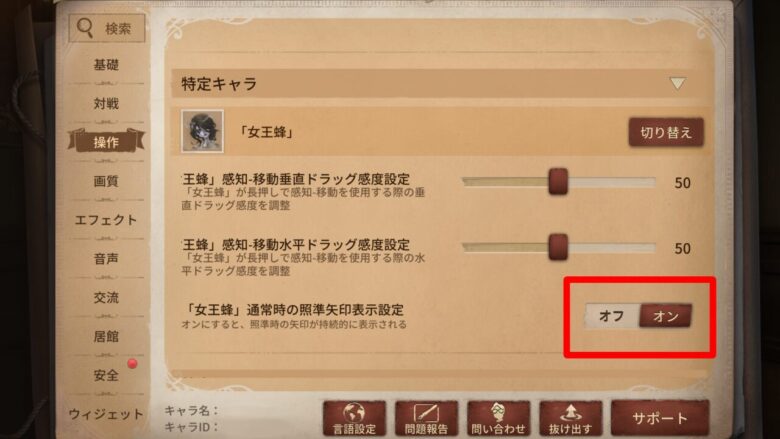The height and width of the screenshot is (439, 780).
Task: Click the horizontal drag sensitivity slider handle
Action: coord(558,247)
